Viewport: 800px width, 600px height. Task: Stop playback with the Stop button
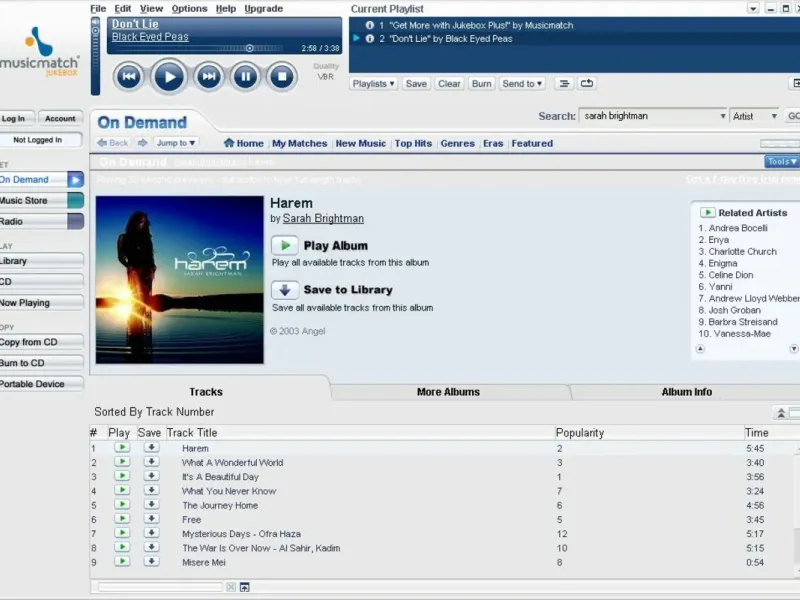pyautogui.click(x=282, y=77)
